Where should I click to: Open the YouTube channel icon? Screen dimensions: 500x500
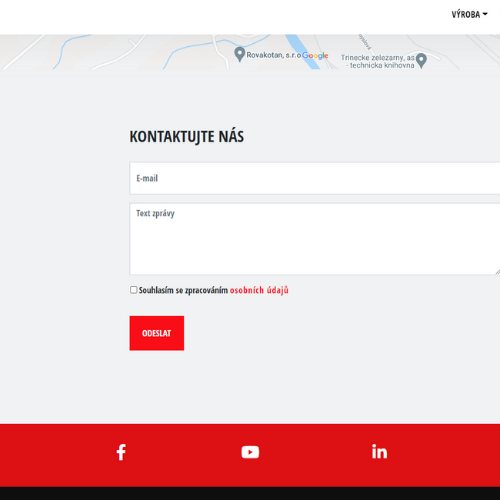pyautogui.click(x=250, y=452)
